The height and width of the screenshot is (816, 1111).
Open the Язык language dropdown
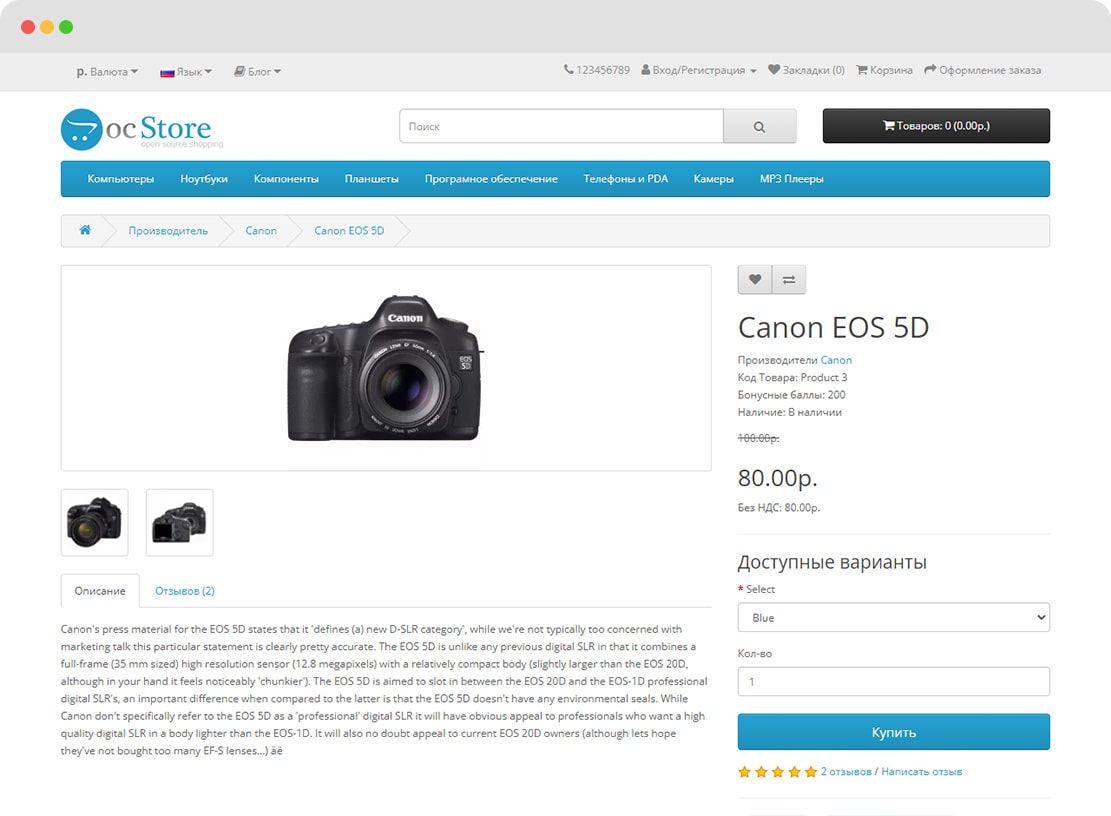186,72
